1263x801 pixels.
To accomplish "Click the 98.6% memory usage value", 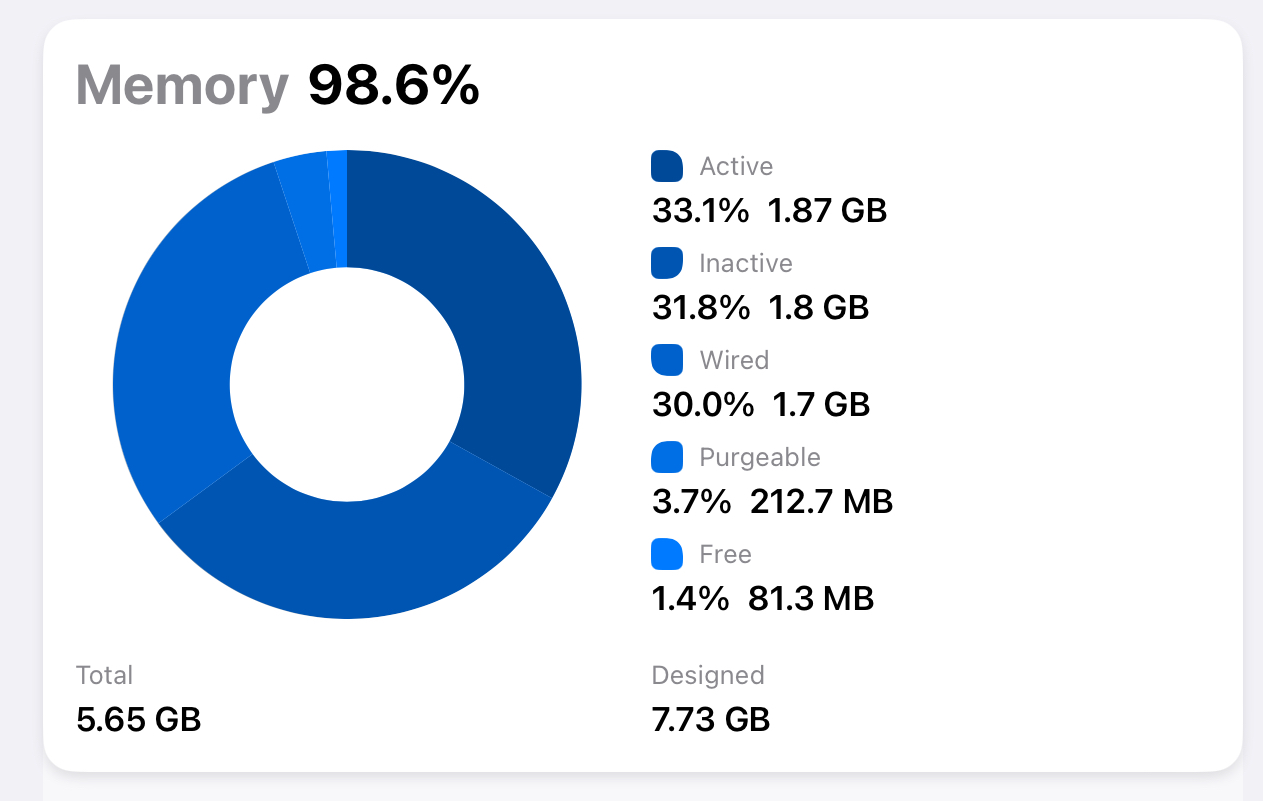I will coord(394,85).
